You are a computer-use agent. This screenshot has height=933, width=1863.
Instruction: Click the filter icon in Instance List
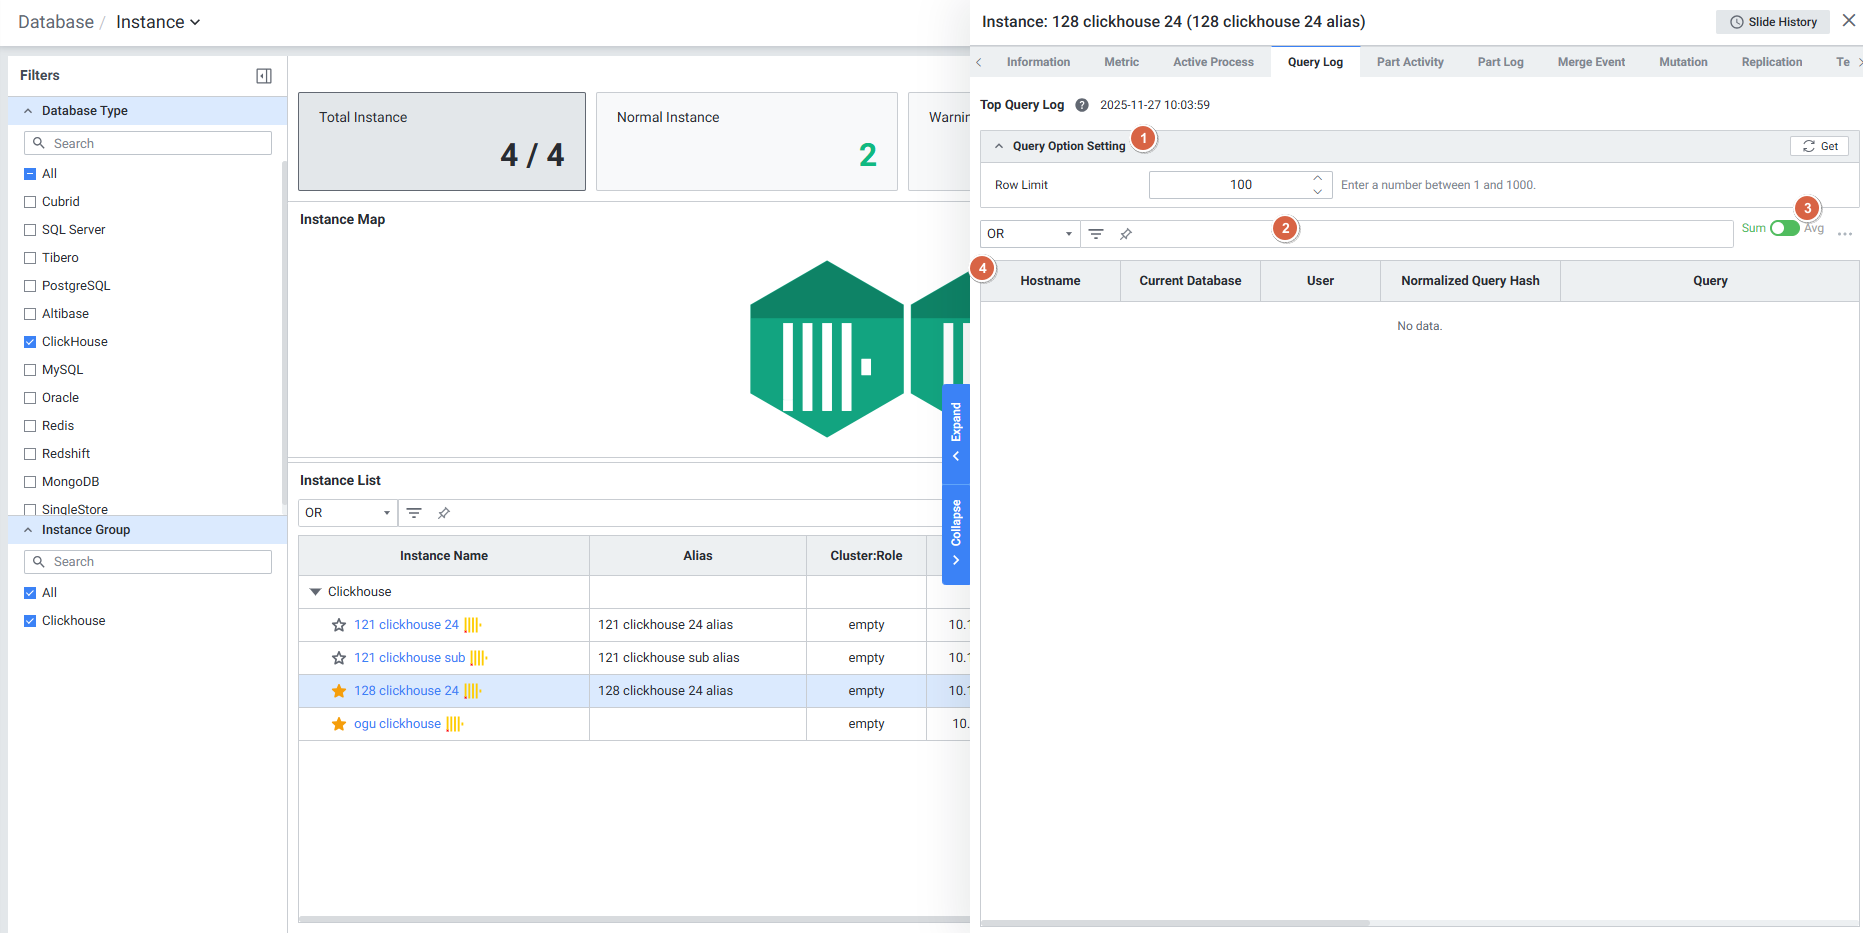point(414,513)
